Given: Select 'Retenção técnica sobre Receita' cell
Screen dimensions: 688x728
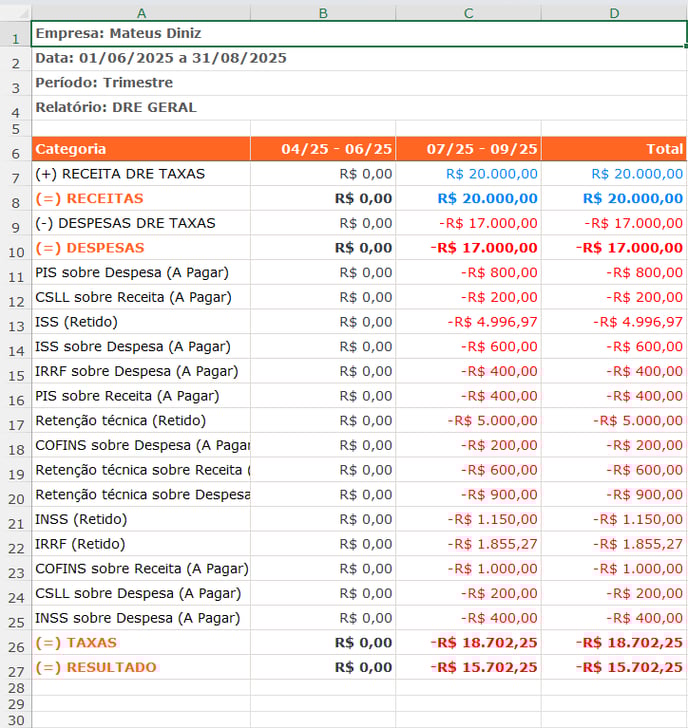Looking at the screenshot, I should [x=141, y=470].
